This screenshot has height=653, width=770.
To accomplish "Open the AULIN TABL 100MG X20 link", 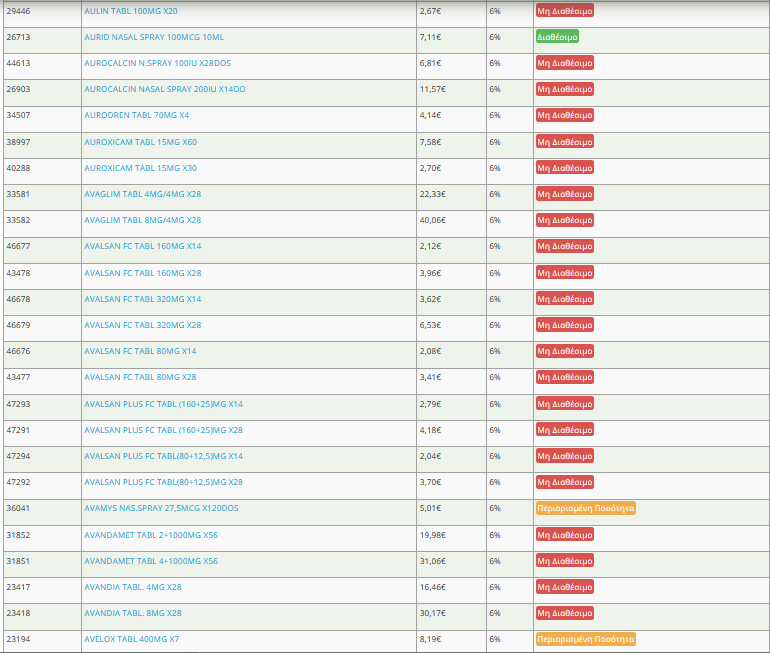I will [x=131, y=11].
